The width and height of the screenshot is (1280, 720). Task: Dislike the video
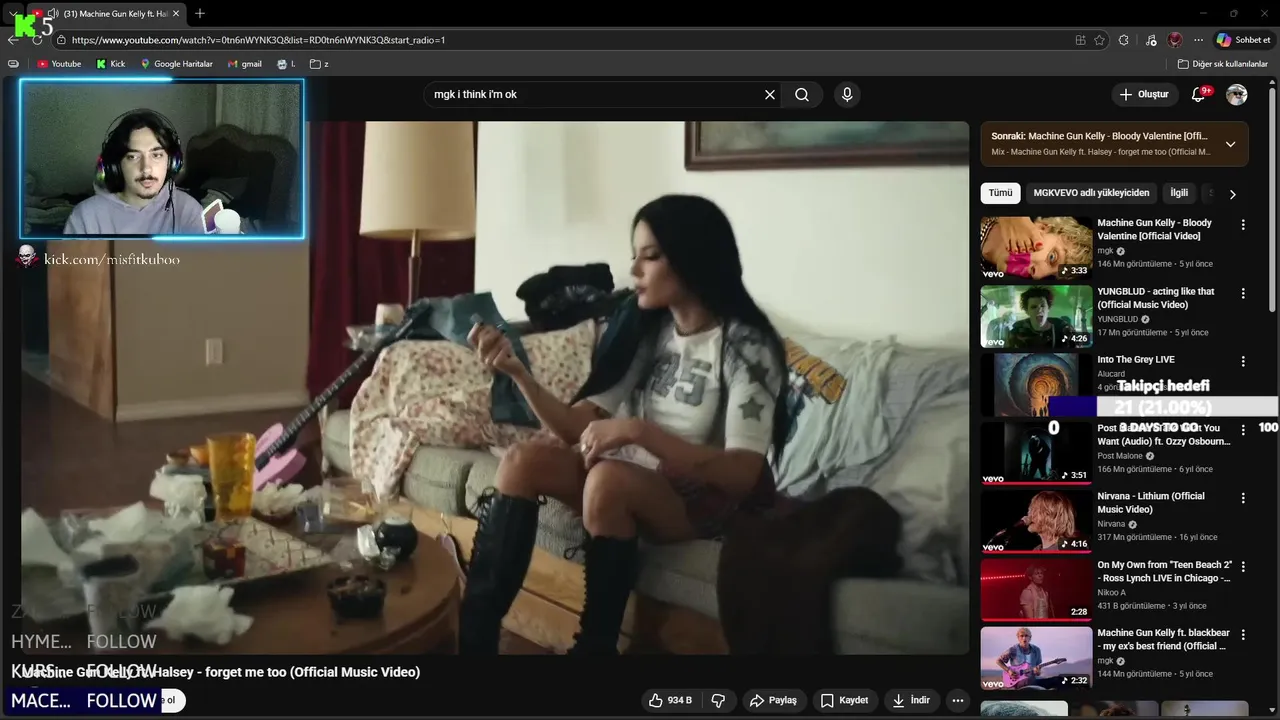[718, 700]
